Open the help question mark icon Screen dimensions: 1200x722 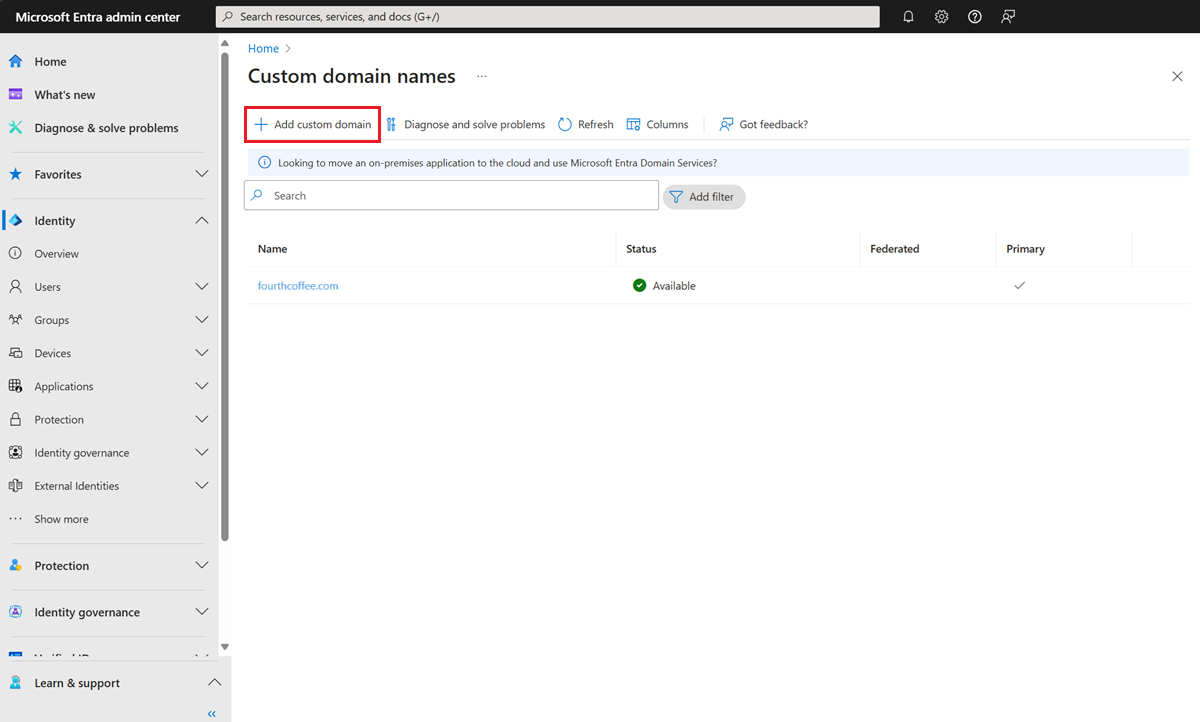coord(974,16)
